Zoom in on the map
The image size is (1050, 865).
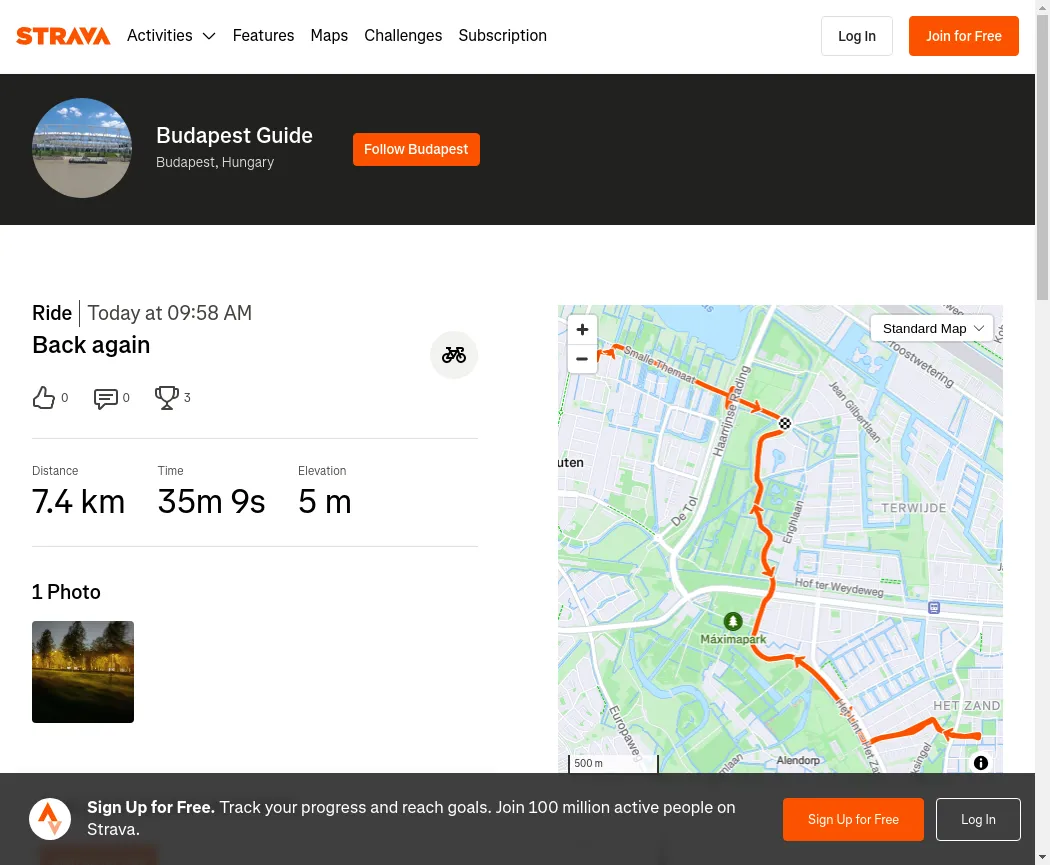[x=582, y=329]
